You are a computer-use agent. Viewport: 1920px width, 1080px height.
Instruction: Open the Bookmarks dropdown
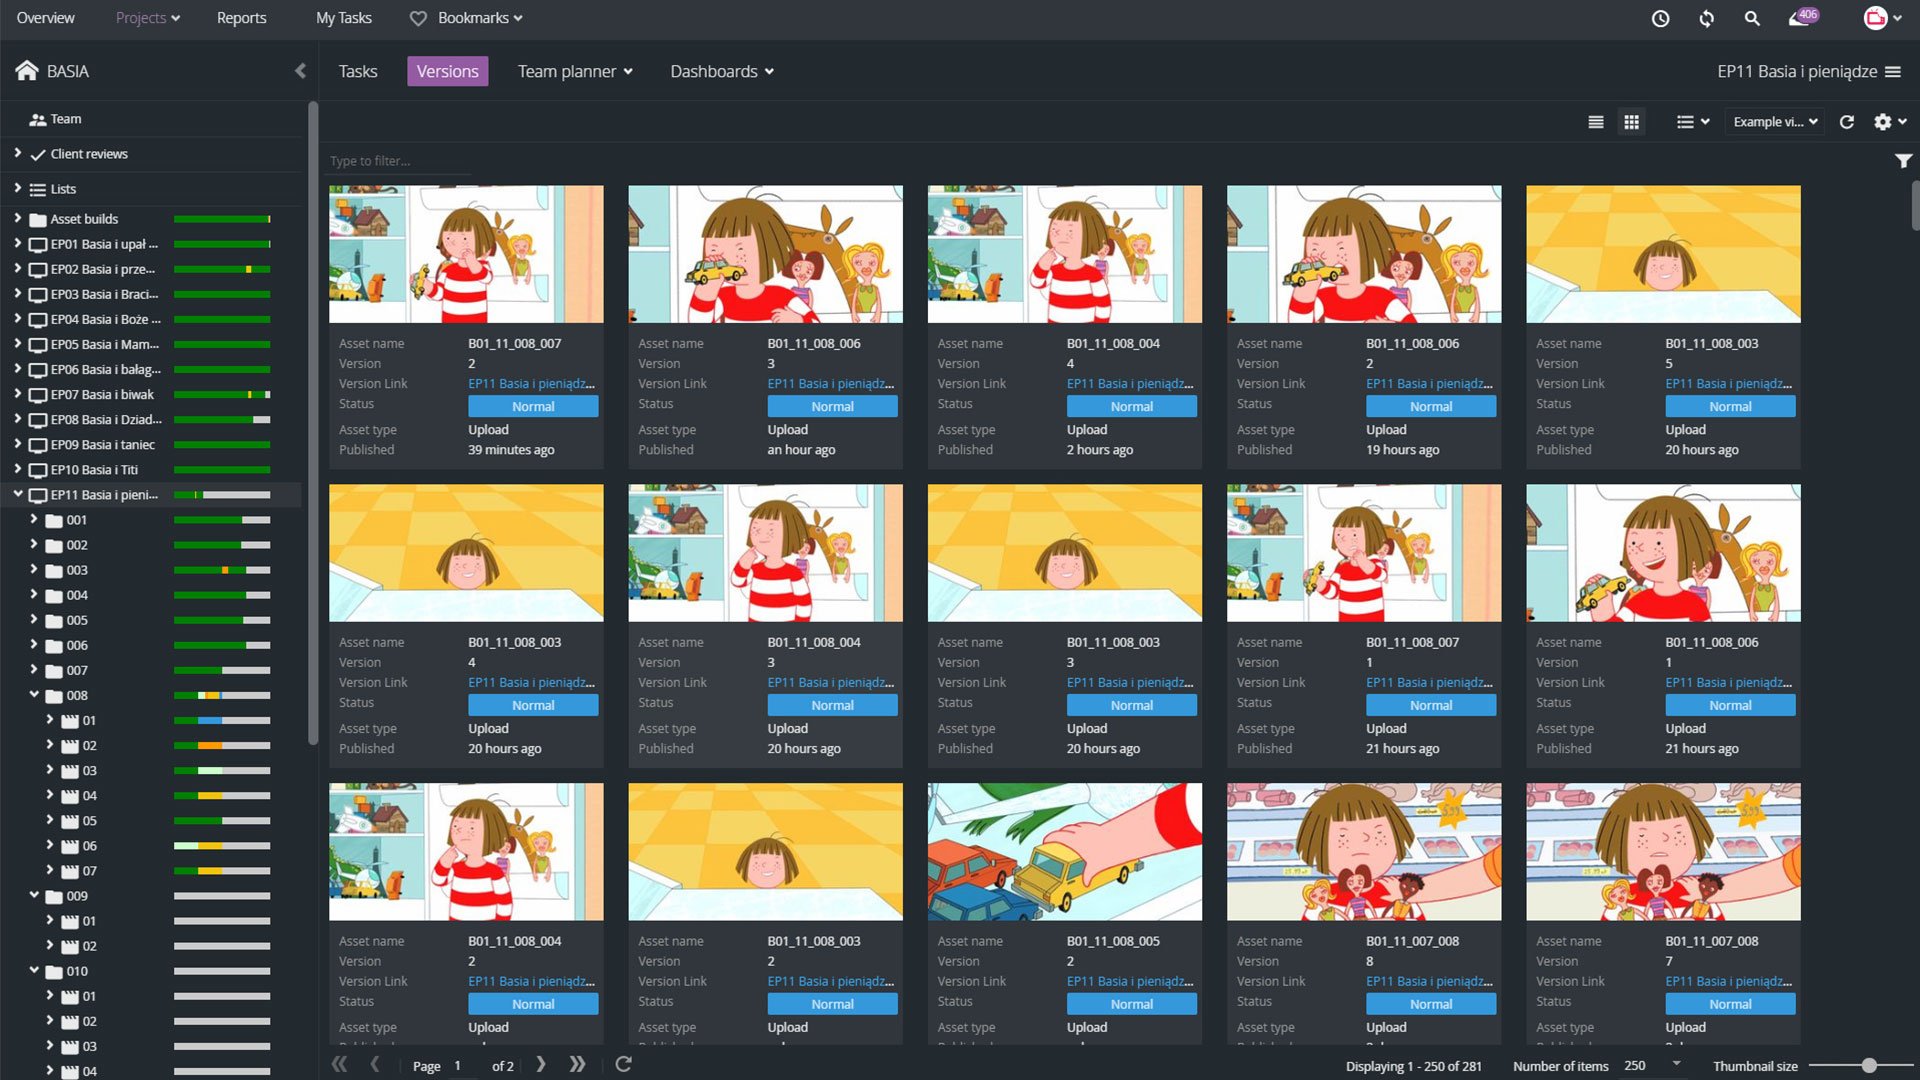coord(467,18)
